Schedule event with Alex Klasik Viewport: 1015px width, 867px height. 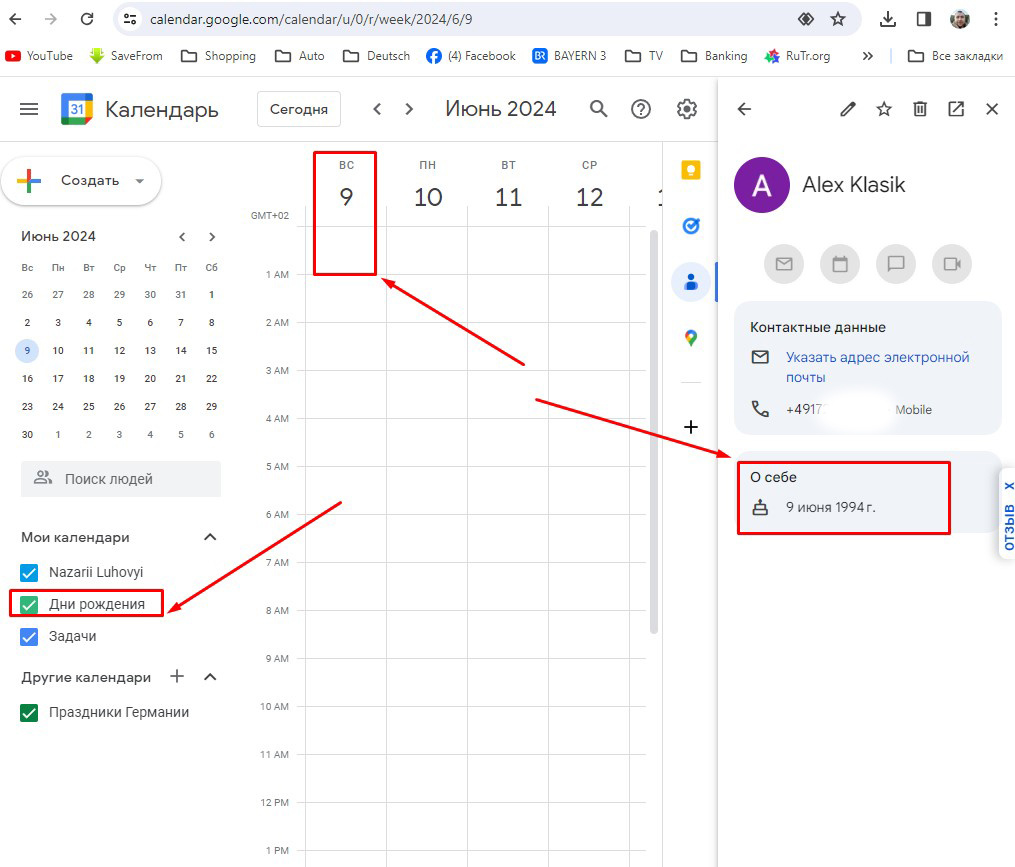pos(840,264)
